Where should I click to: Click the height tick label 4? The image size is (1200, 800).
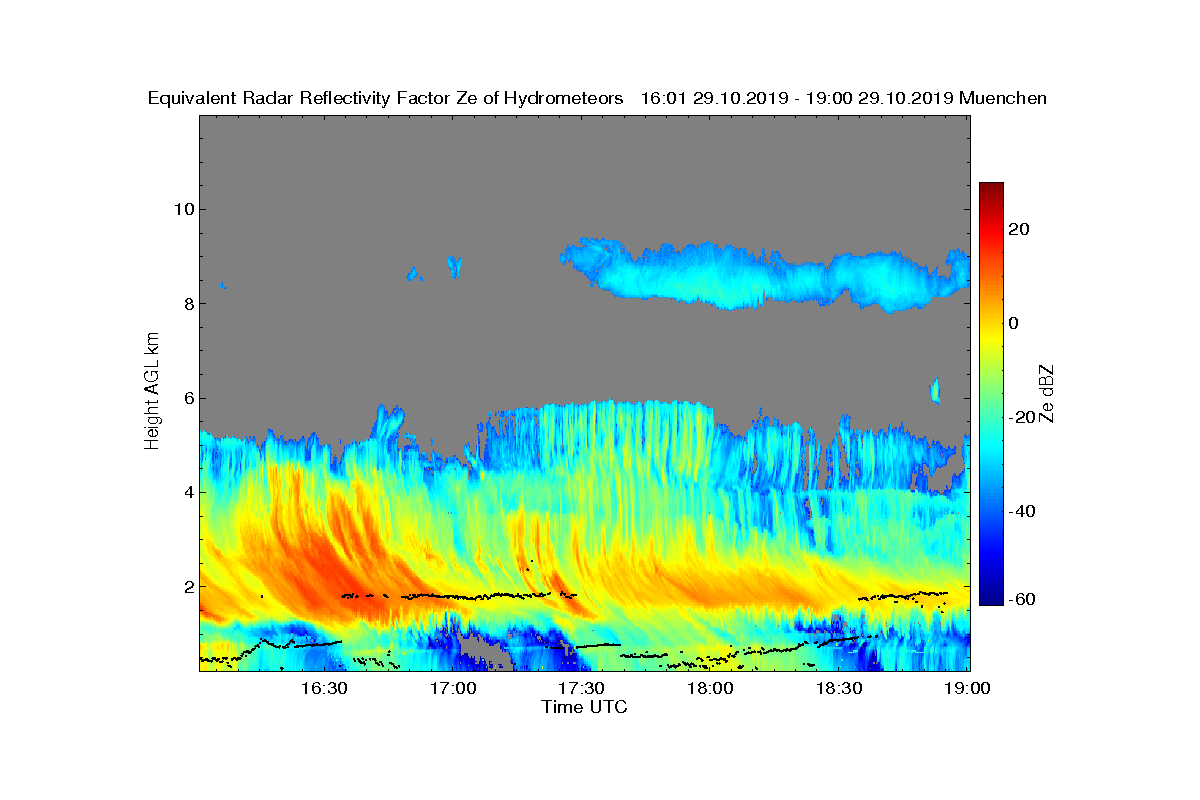pyautogui.click(x=187, y=492)
